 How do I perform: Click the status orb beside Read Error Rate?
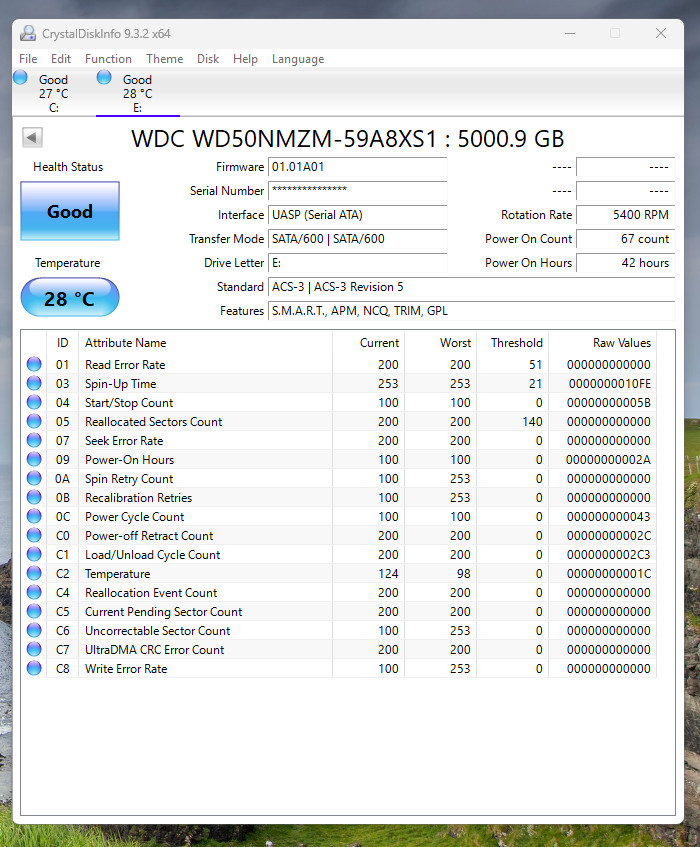click(x=34, y=364)
